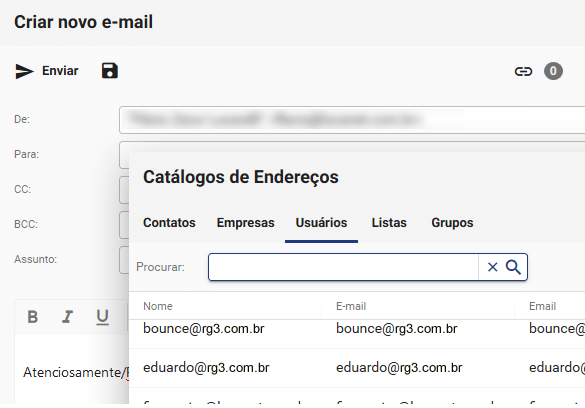Send the email with the Enviar icon

point(24,71)
